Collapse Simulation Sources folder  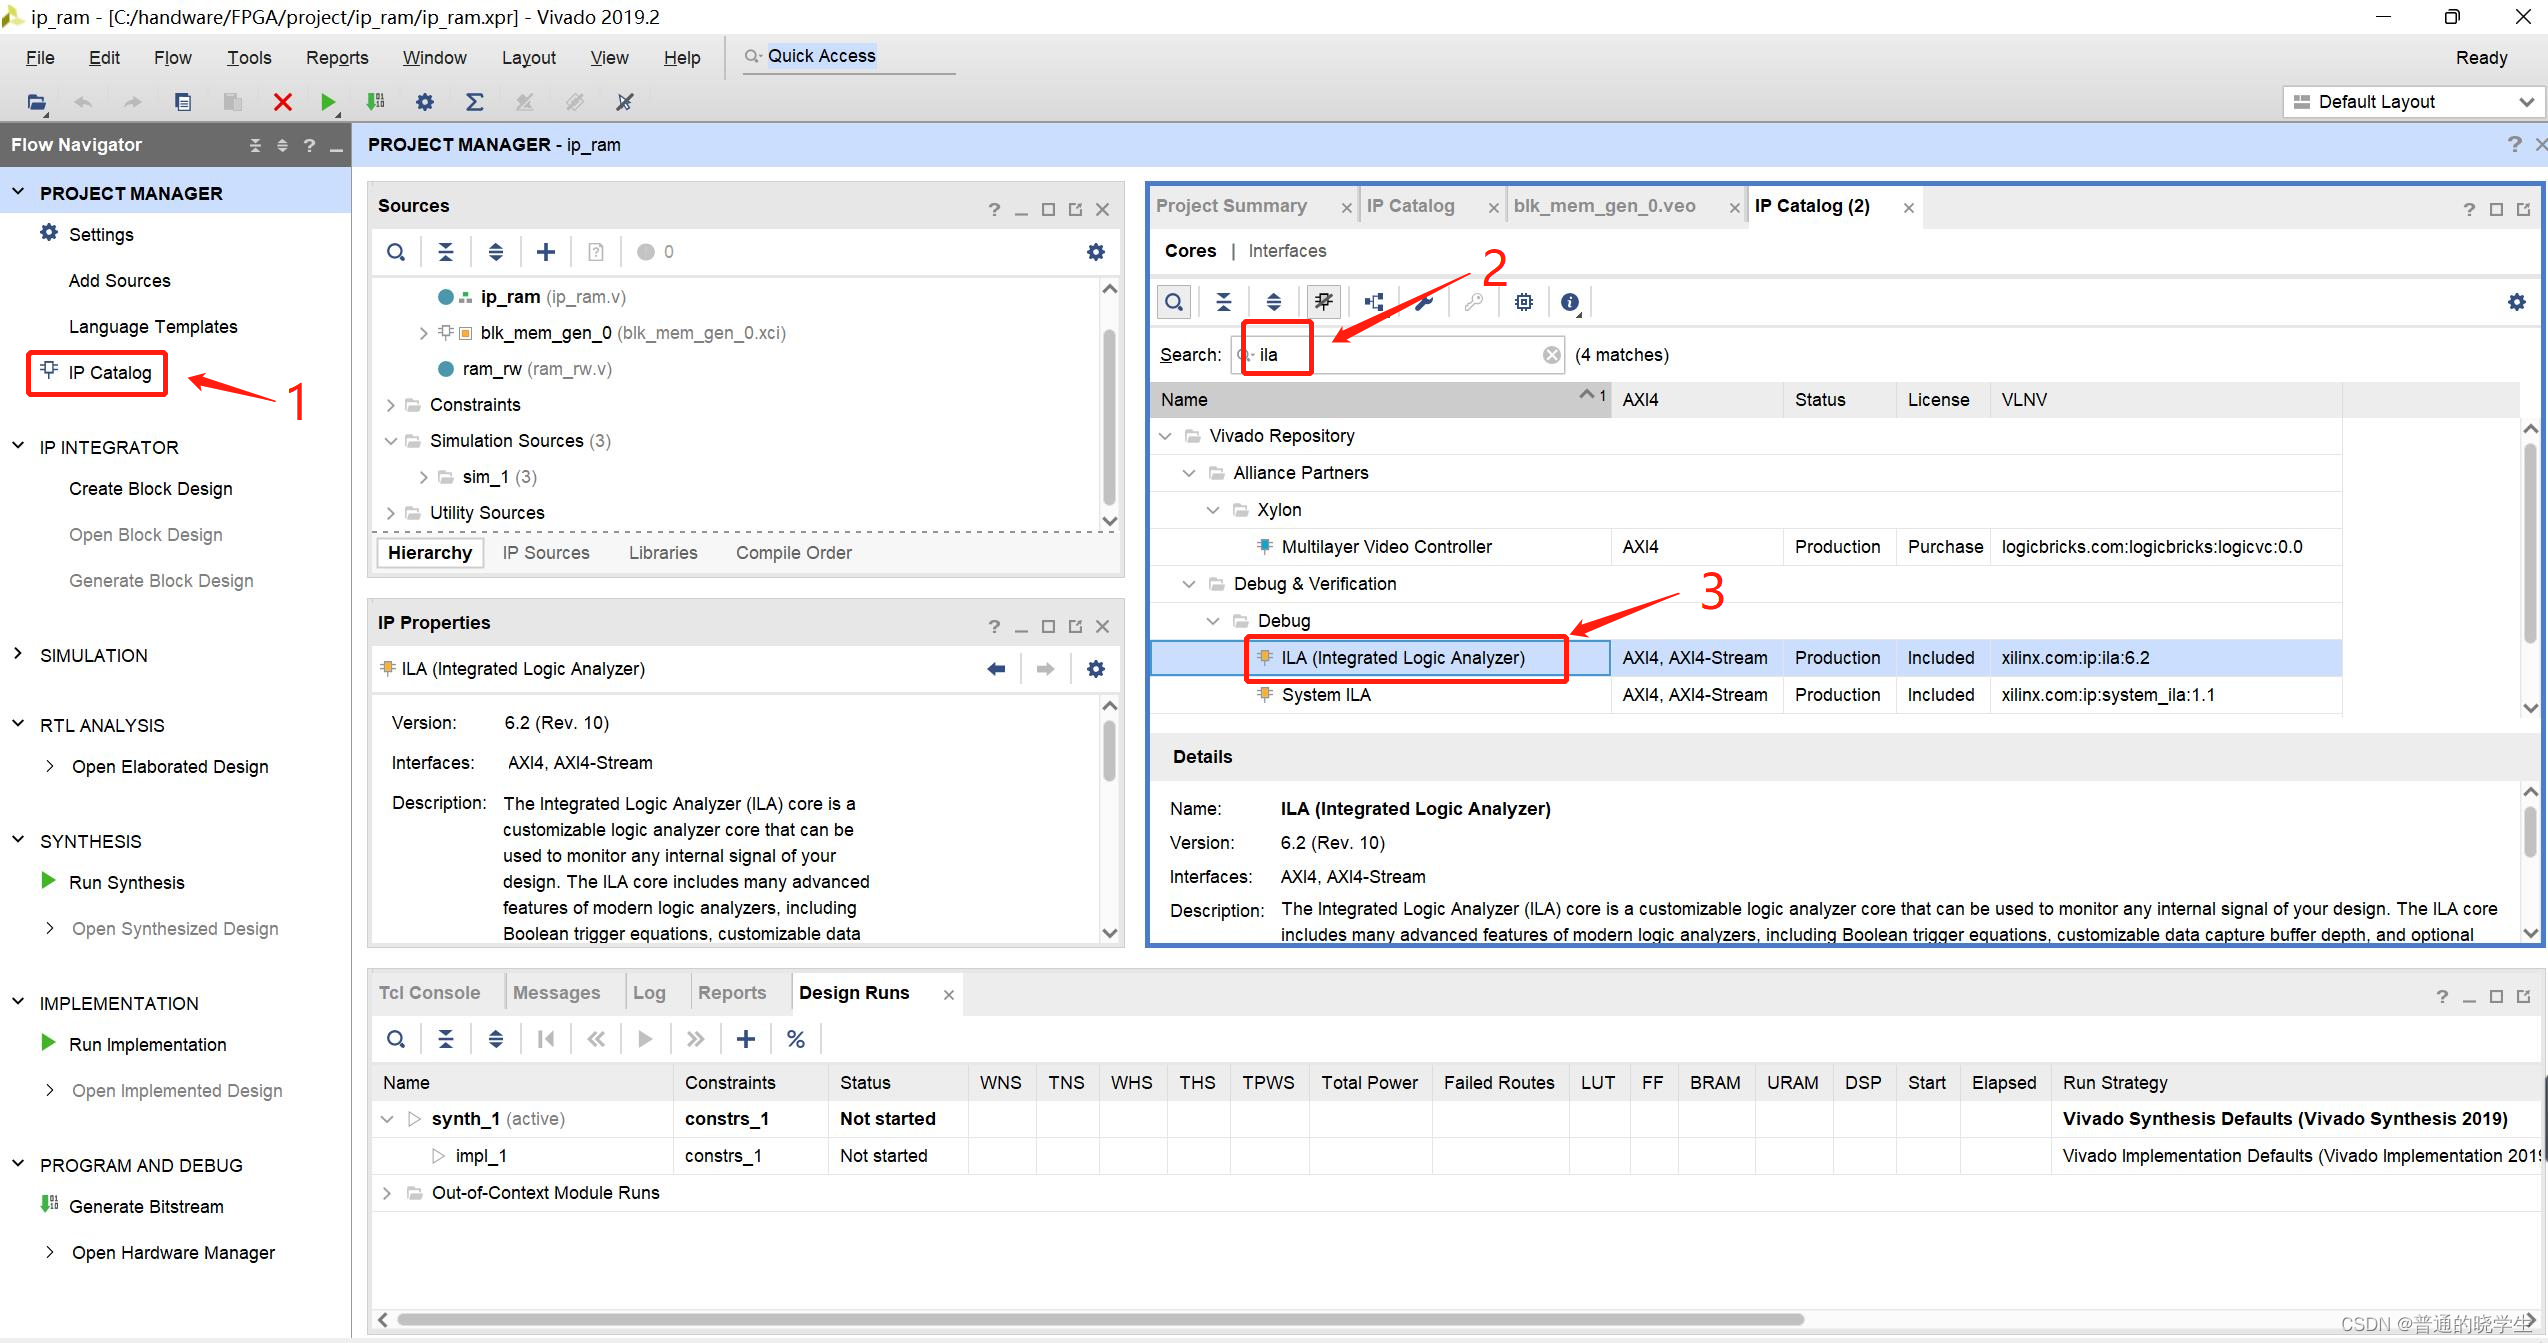pyautogui.click(x=390, y=441)
